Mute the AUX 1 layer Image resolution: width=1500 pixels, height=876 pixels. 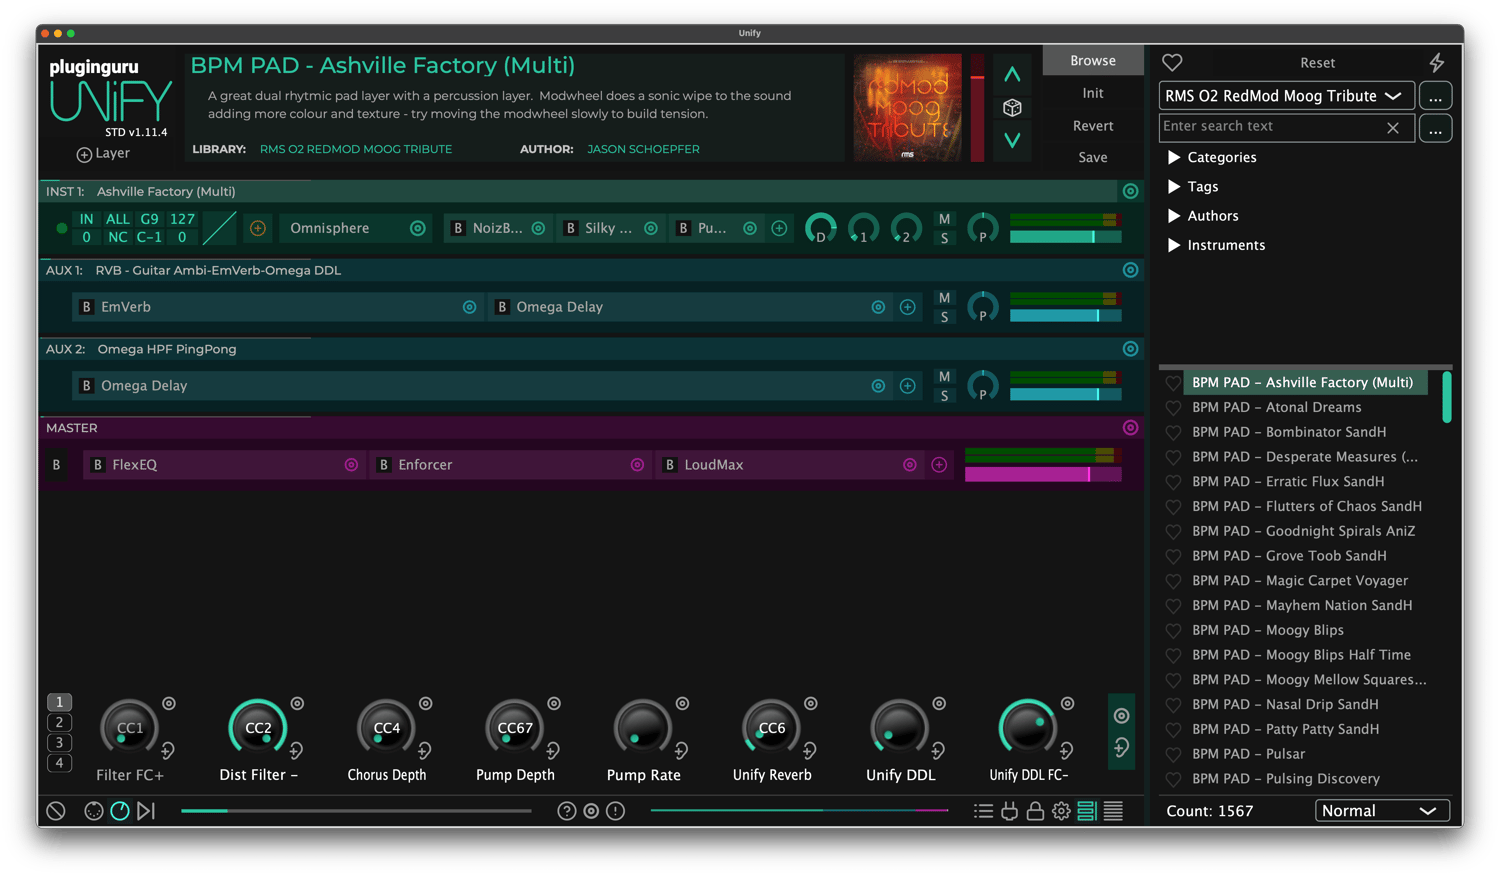point(944,298)
